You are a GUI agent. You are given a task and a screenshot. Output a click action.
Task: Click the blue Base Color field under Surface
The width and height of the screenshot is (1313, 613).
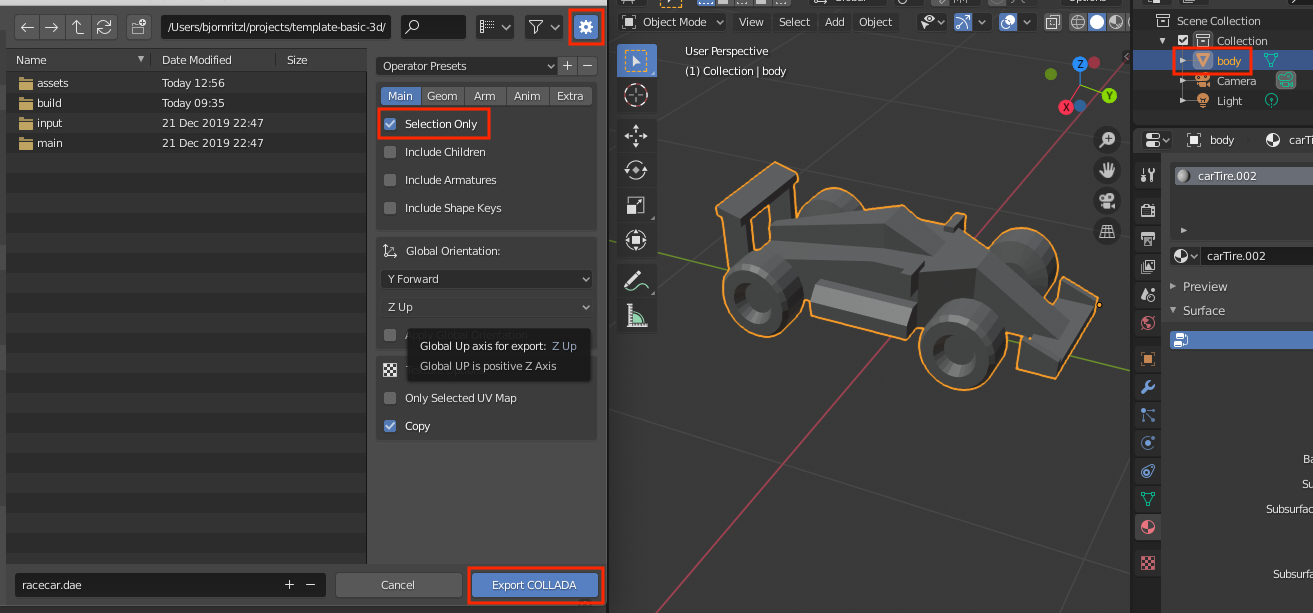(1240, 340)
